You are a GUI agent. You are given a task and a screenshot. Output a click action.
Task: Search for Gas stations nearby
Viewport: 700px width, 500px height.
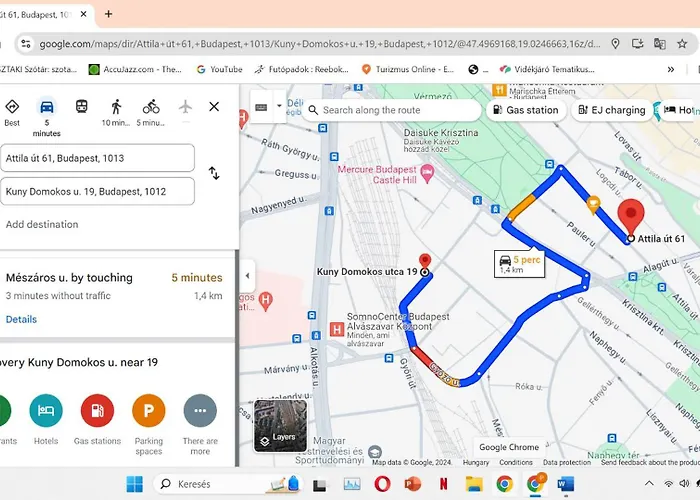pyautogui.click(x=97, y=411)
